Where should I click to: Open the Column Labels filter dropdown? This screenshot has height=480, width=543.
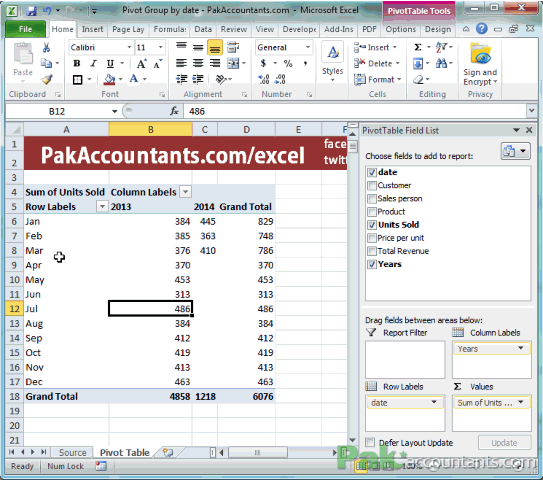186,192
